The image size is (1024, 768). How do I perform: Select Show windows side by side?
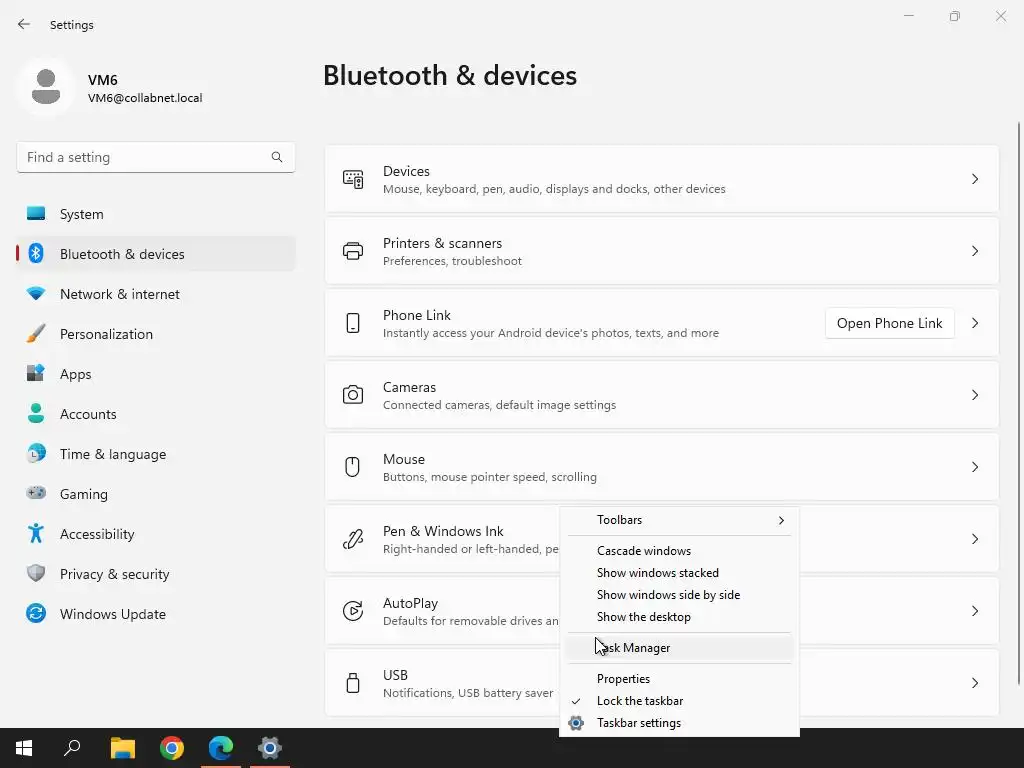point(679,595)
